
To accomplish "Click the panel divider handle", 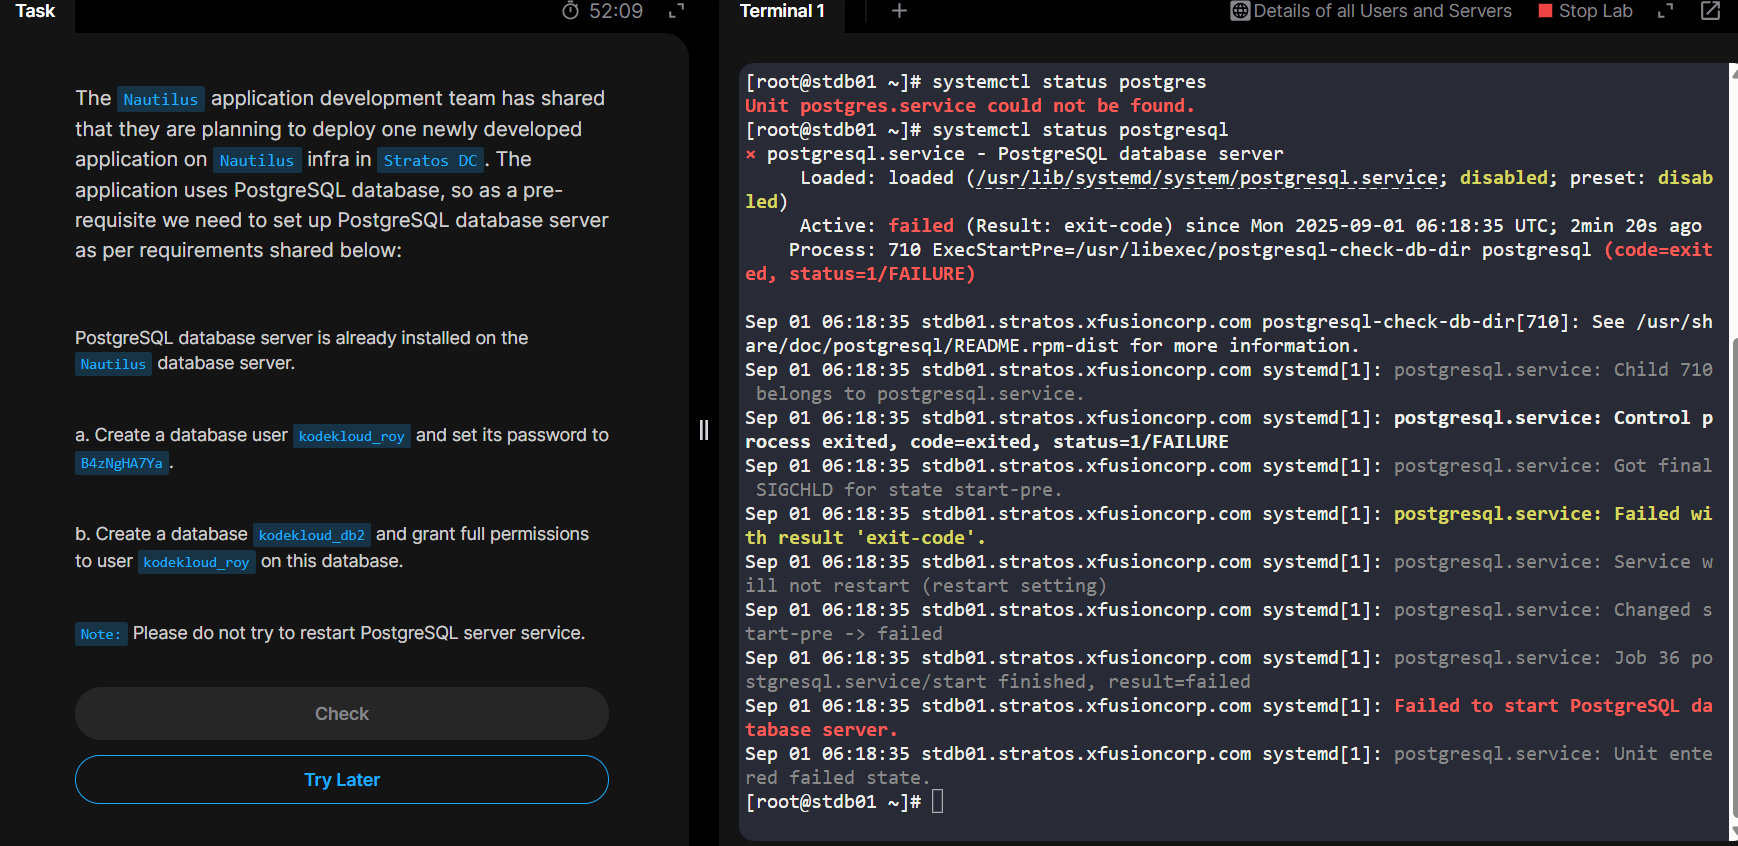I will click(704, 430).
